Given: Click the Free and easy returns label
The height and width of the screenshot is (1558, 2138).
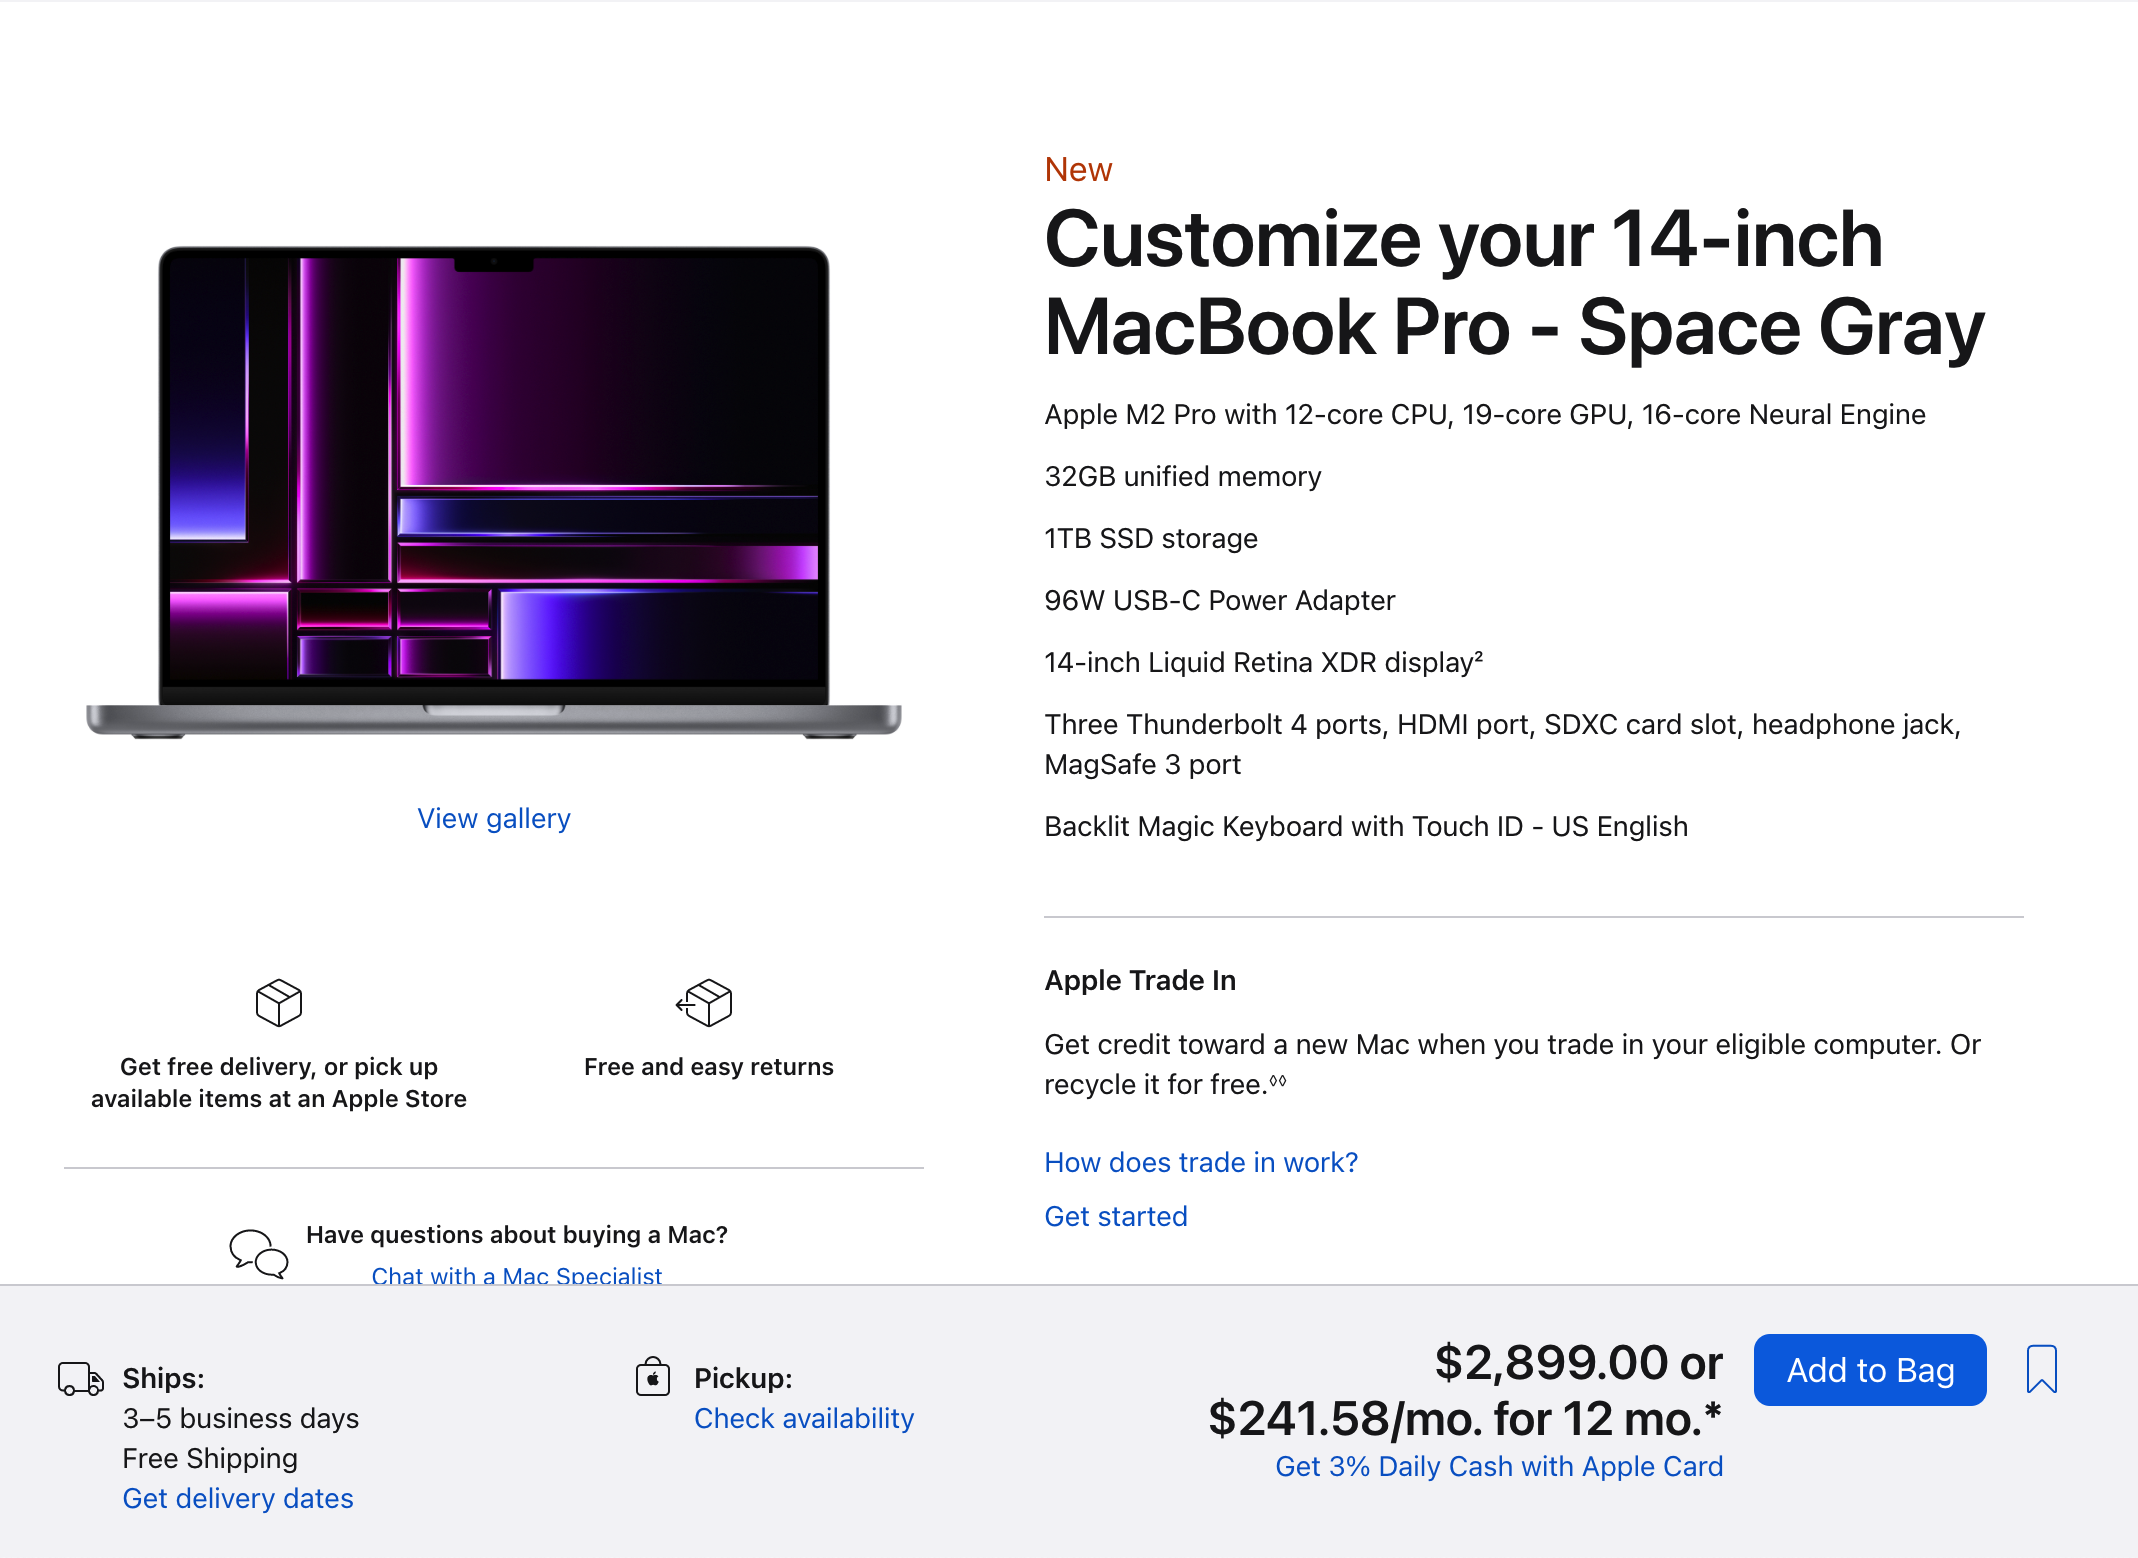Looking at the screenshot, I should coord(708,1067).
